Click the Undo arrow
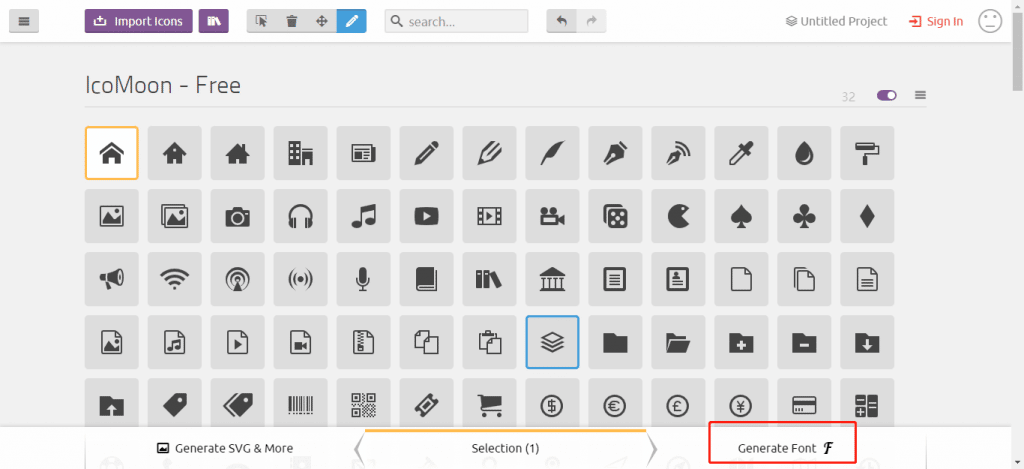This screenshot has width=1024, height=469. point(562,21)
